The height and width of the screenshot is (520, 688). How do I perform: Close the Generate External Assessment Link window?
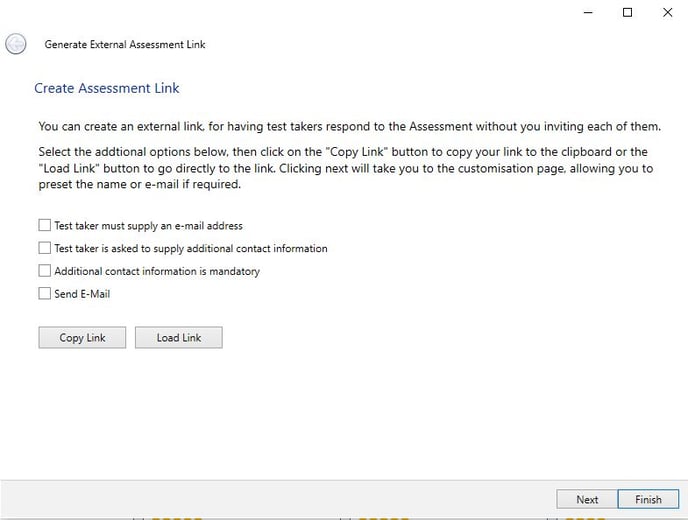click(667, 12)
